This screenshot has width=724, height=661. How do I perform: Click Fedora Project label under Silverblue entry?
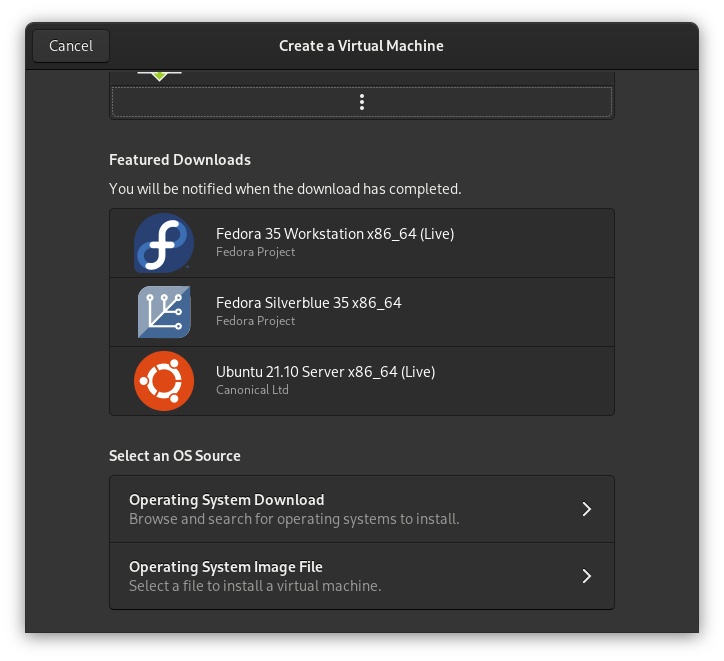pyautogui.click(x=255, y=321)
